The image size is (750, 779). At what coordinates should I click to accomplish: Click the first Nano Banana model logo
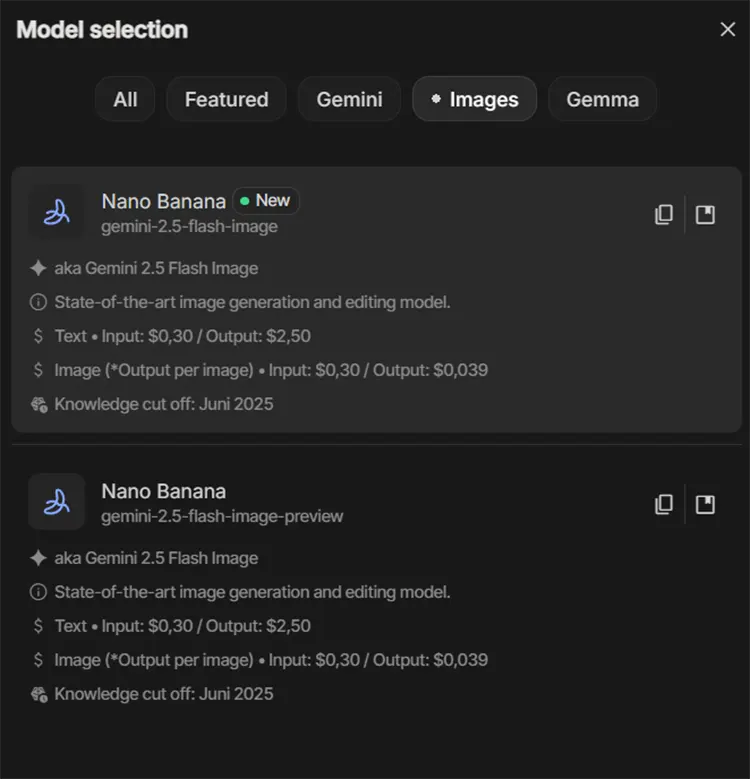[57, 212]
